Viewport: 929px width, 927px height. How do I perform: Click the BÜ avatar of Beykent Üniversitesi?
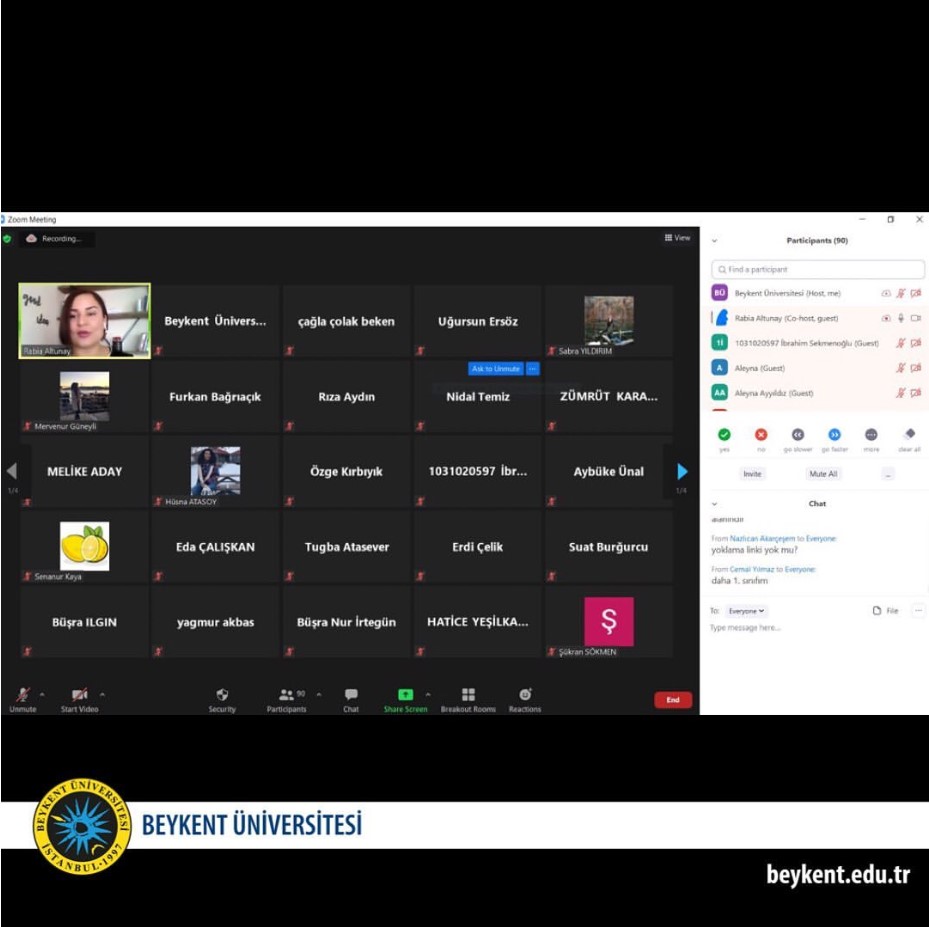click(719, 293)
